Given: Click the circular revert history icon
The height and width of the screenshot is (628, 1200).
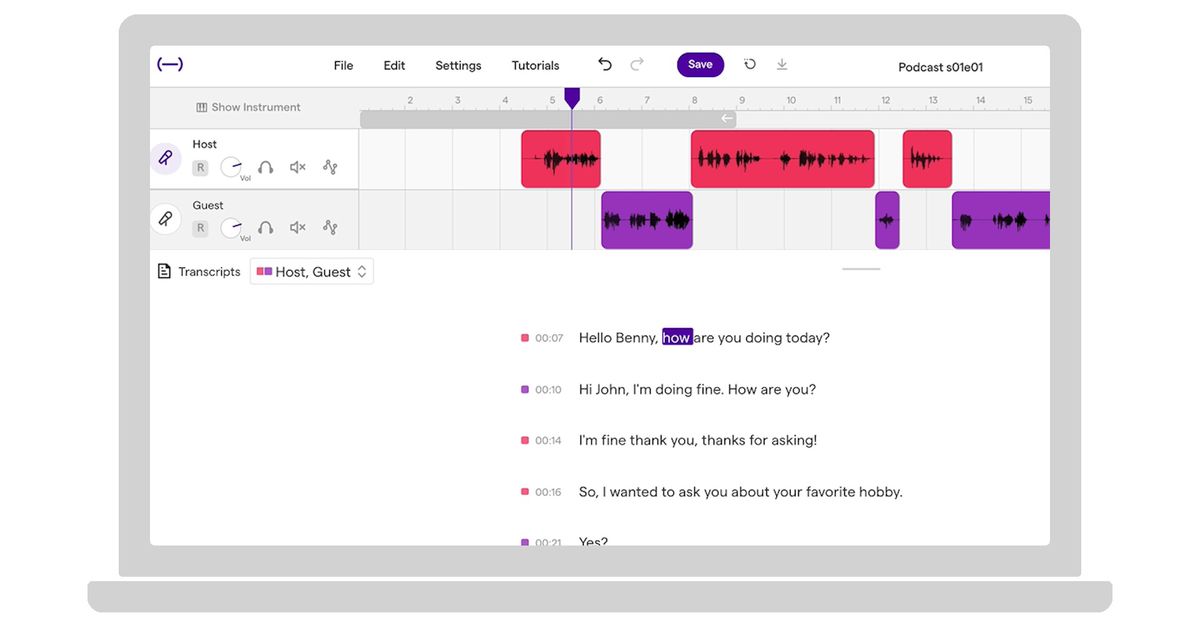Looking at the screenshot, I should 750,65.
